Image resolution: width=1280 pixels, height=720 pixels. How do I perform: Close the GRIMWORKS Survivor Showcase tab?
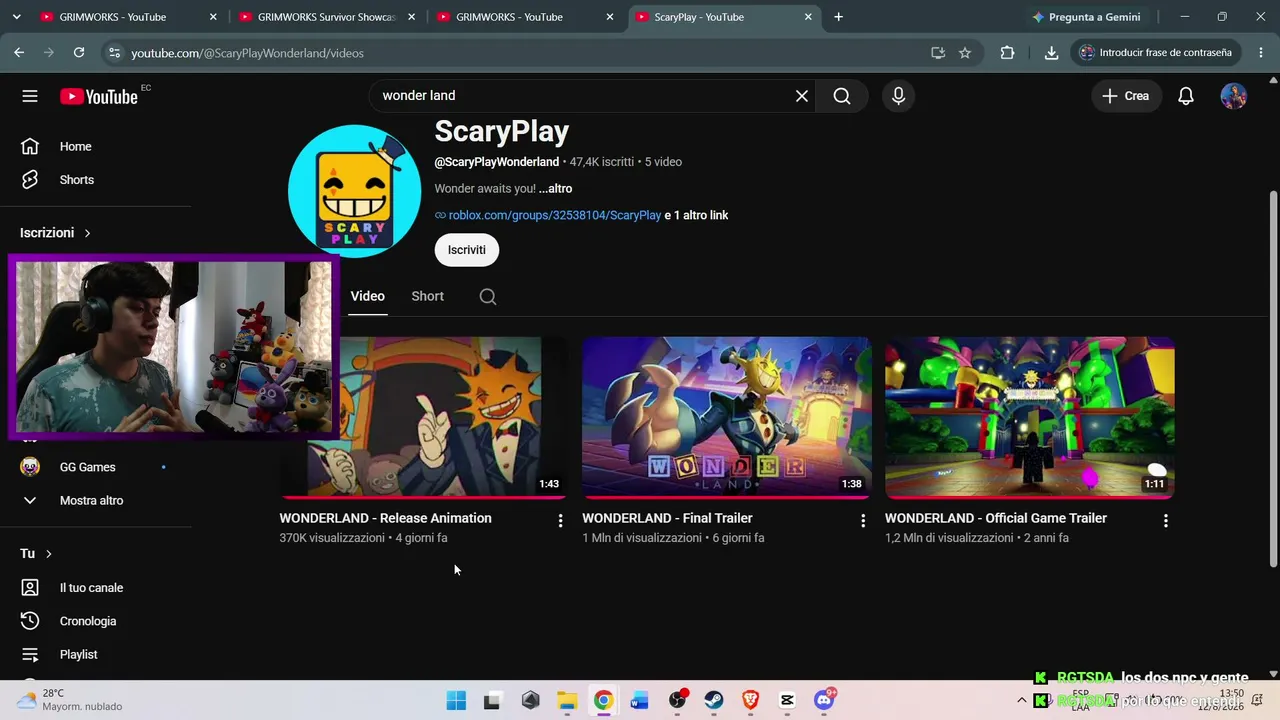411,17
